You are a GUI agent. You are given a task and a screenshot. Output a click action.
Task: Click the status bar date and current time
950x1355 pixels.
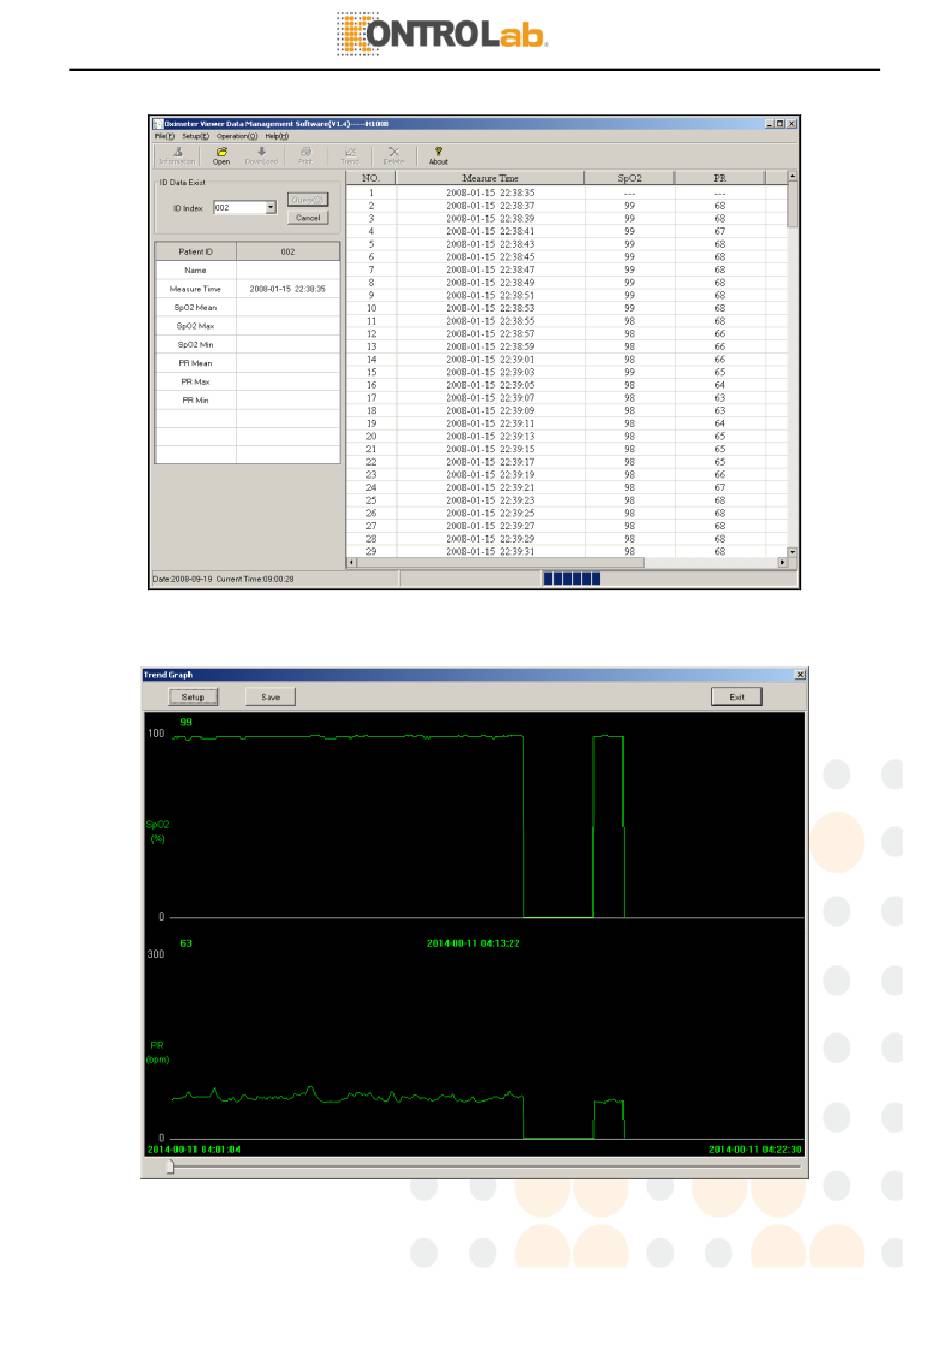(223, 579)
